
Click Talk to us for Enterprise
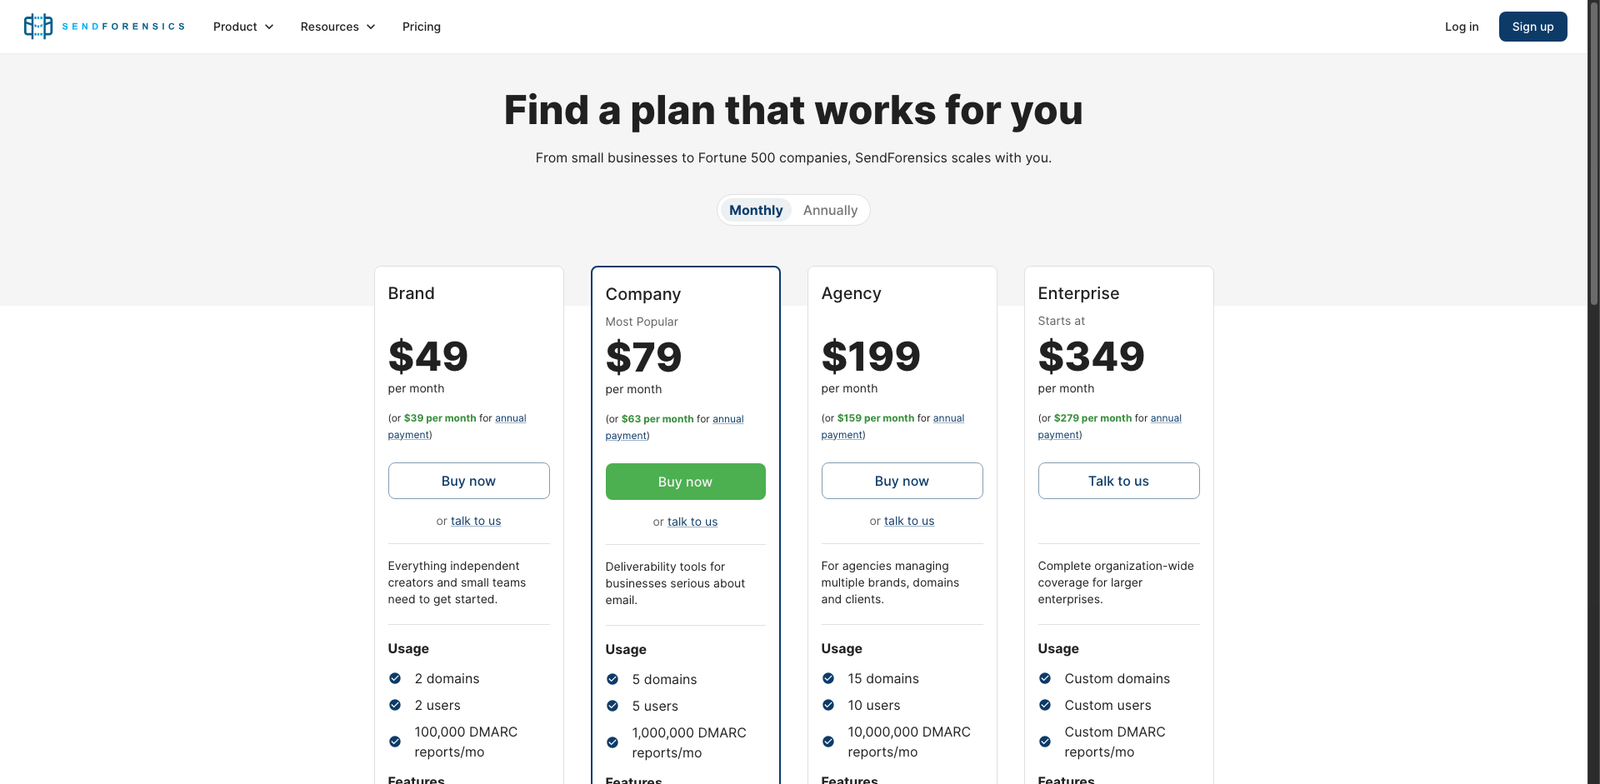[1118, 480]
